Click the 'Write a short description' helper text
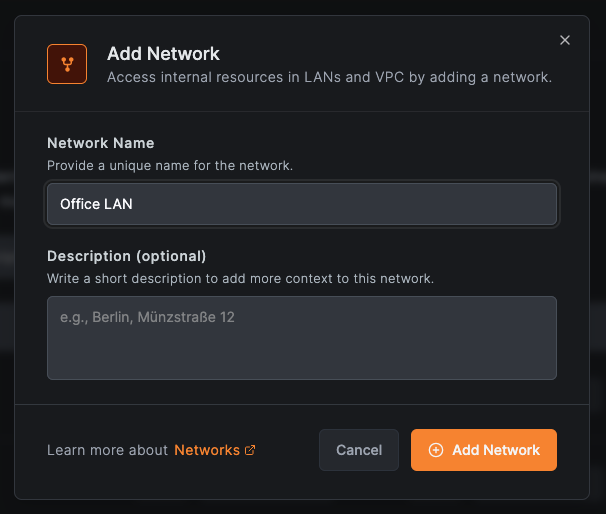The width and height of the screenshot is (606, 514). 240,278
